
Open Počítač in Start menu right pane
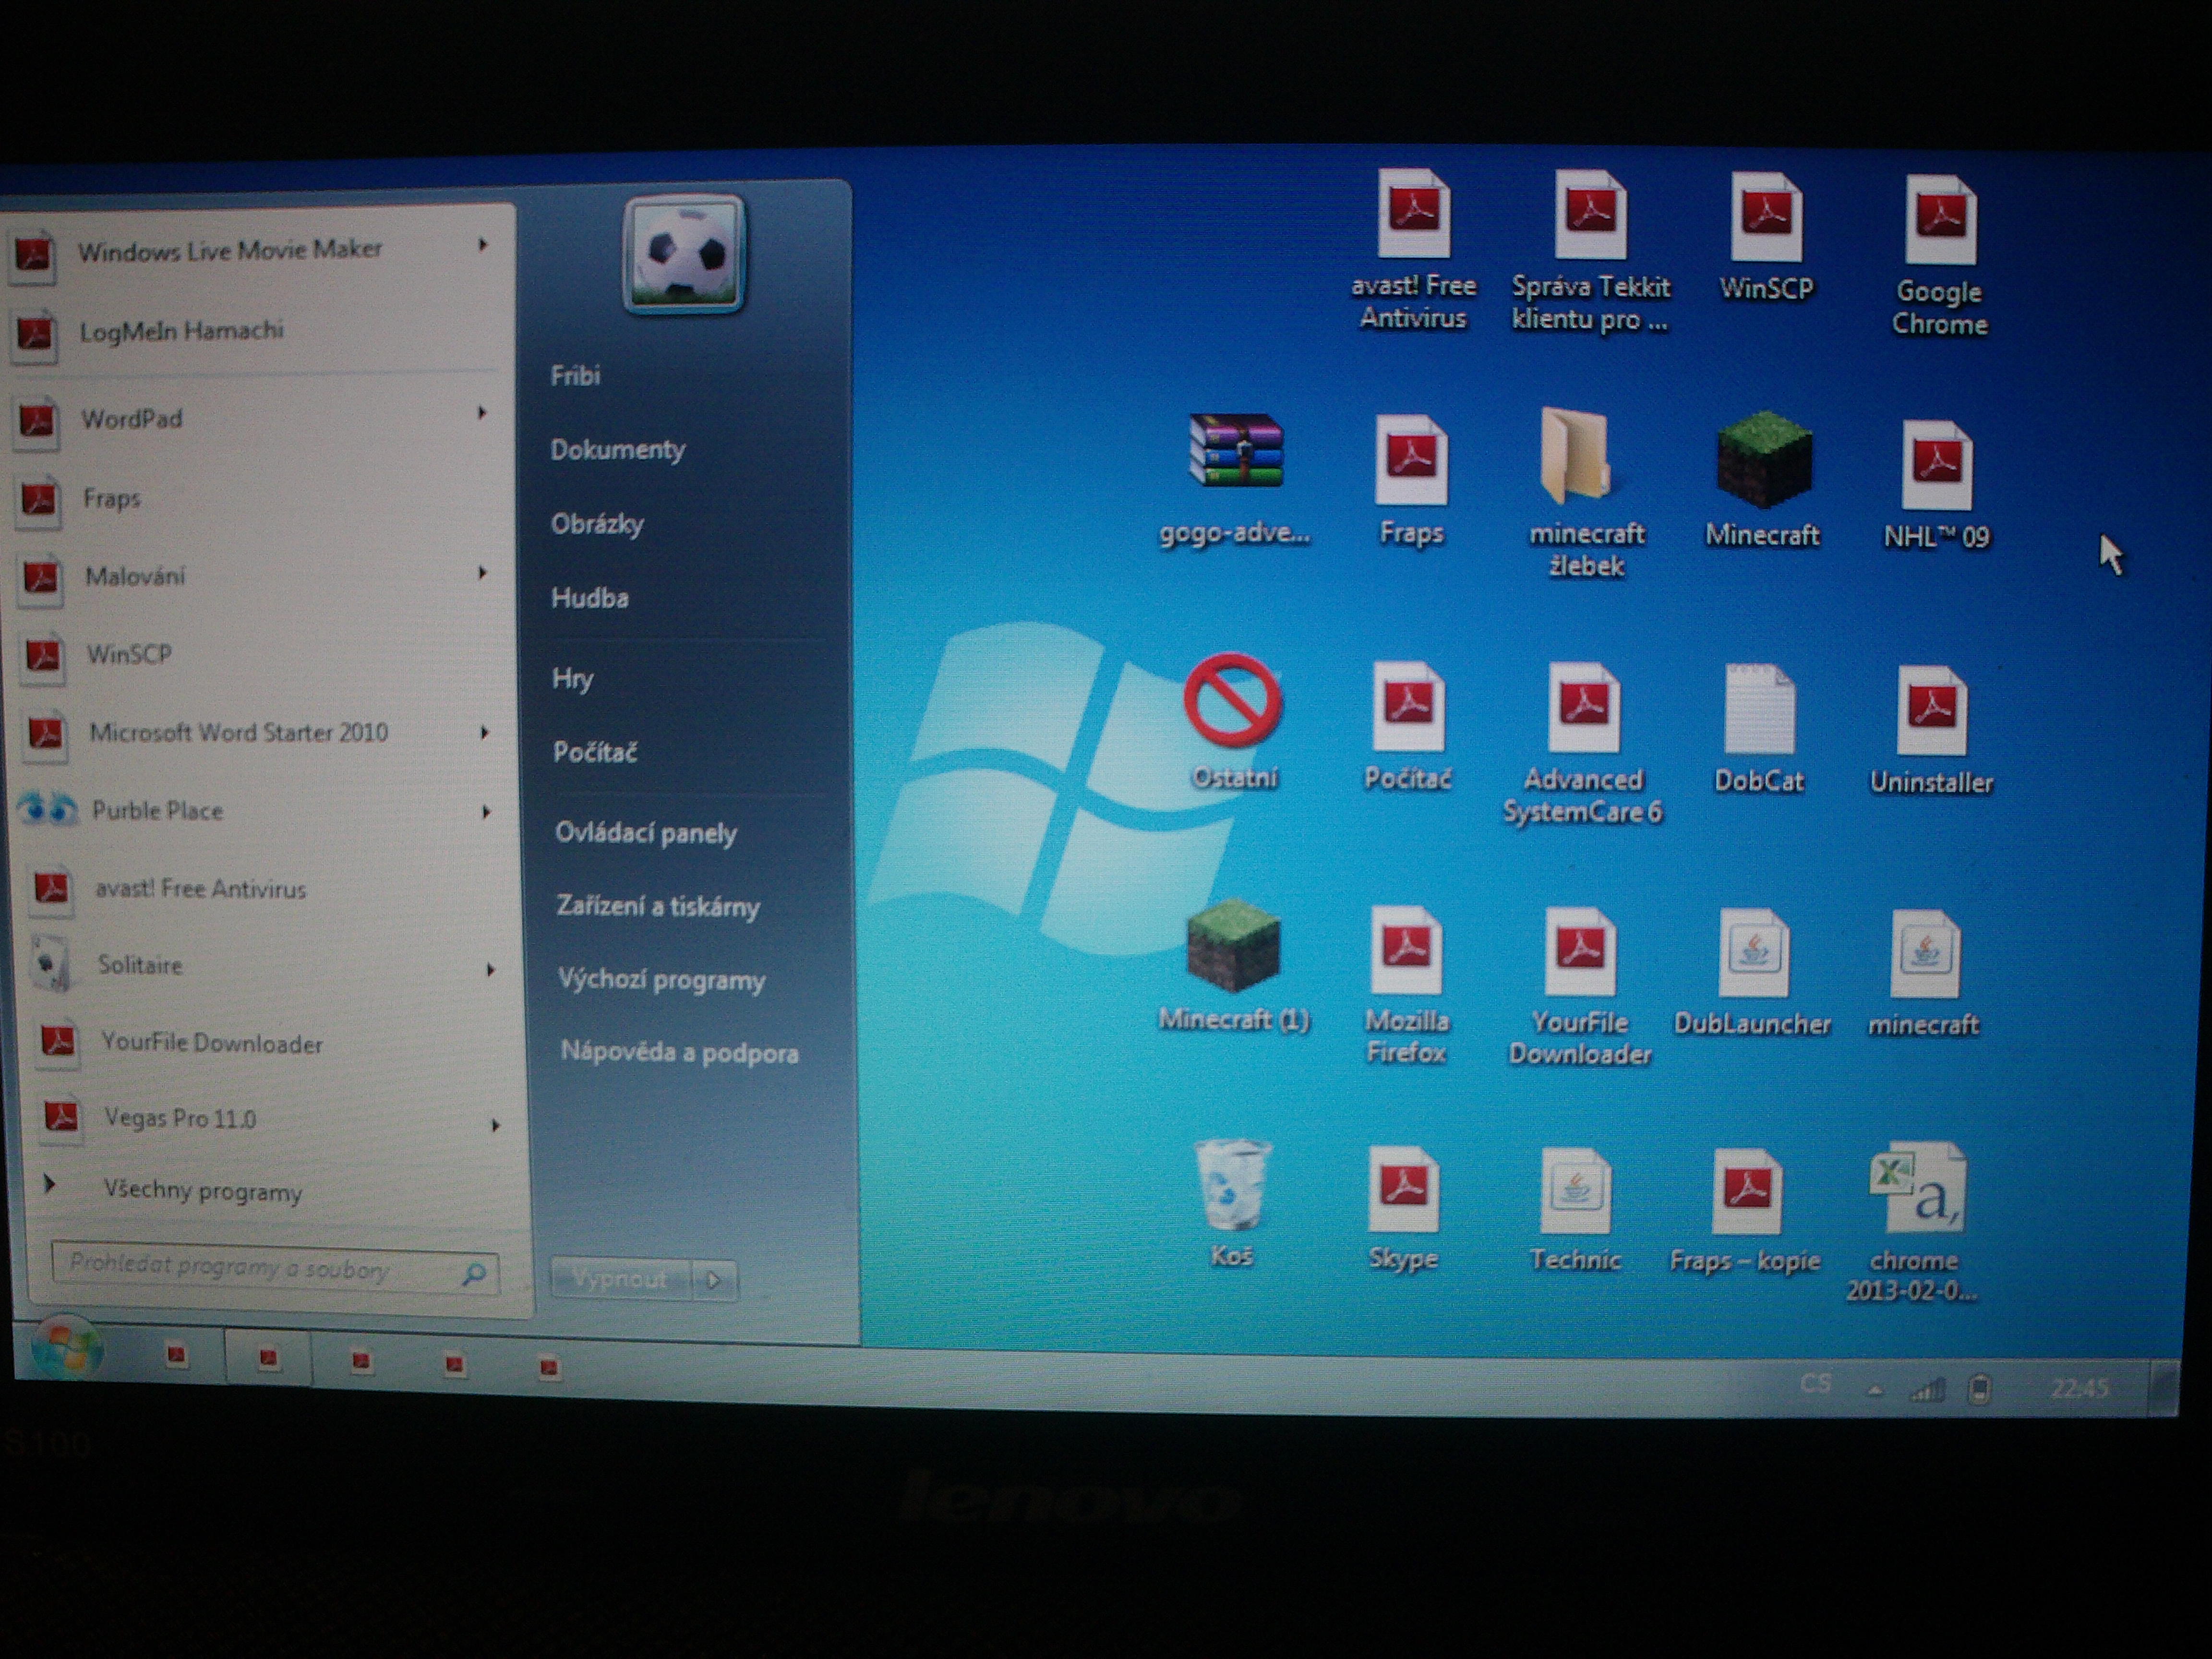click(595, 752)
